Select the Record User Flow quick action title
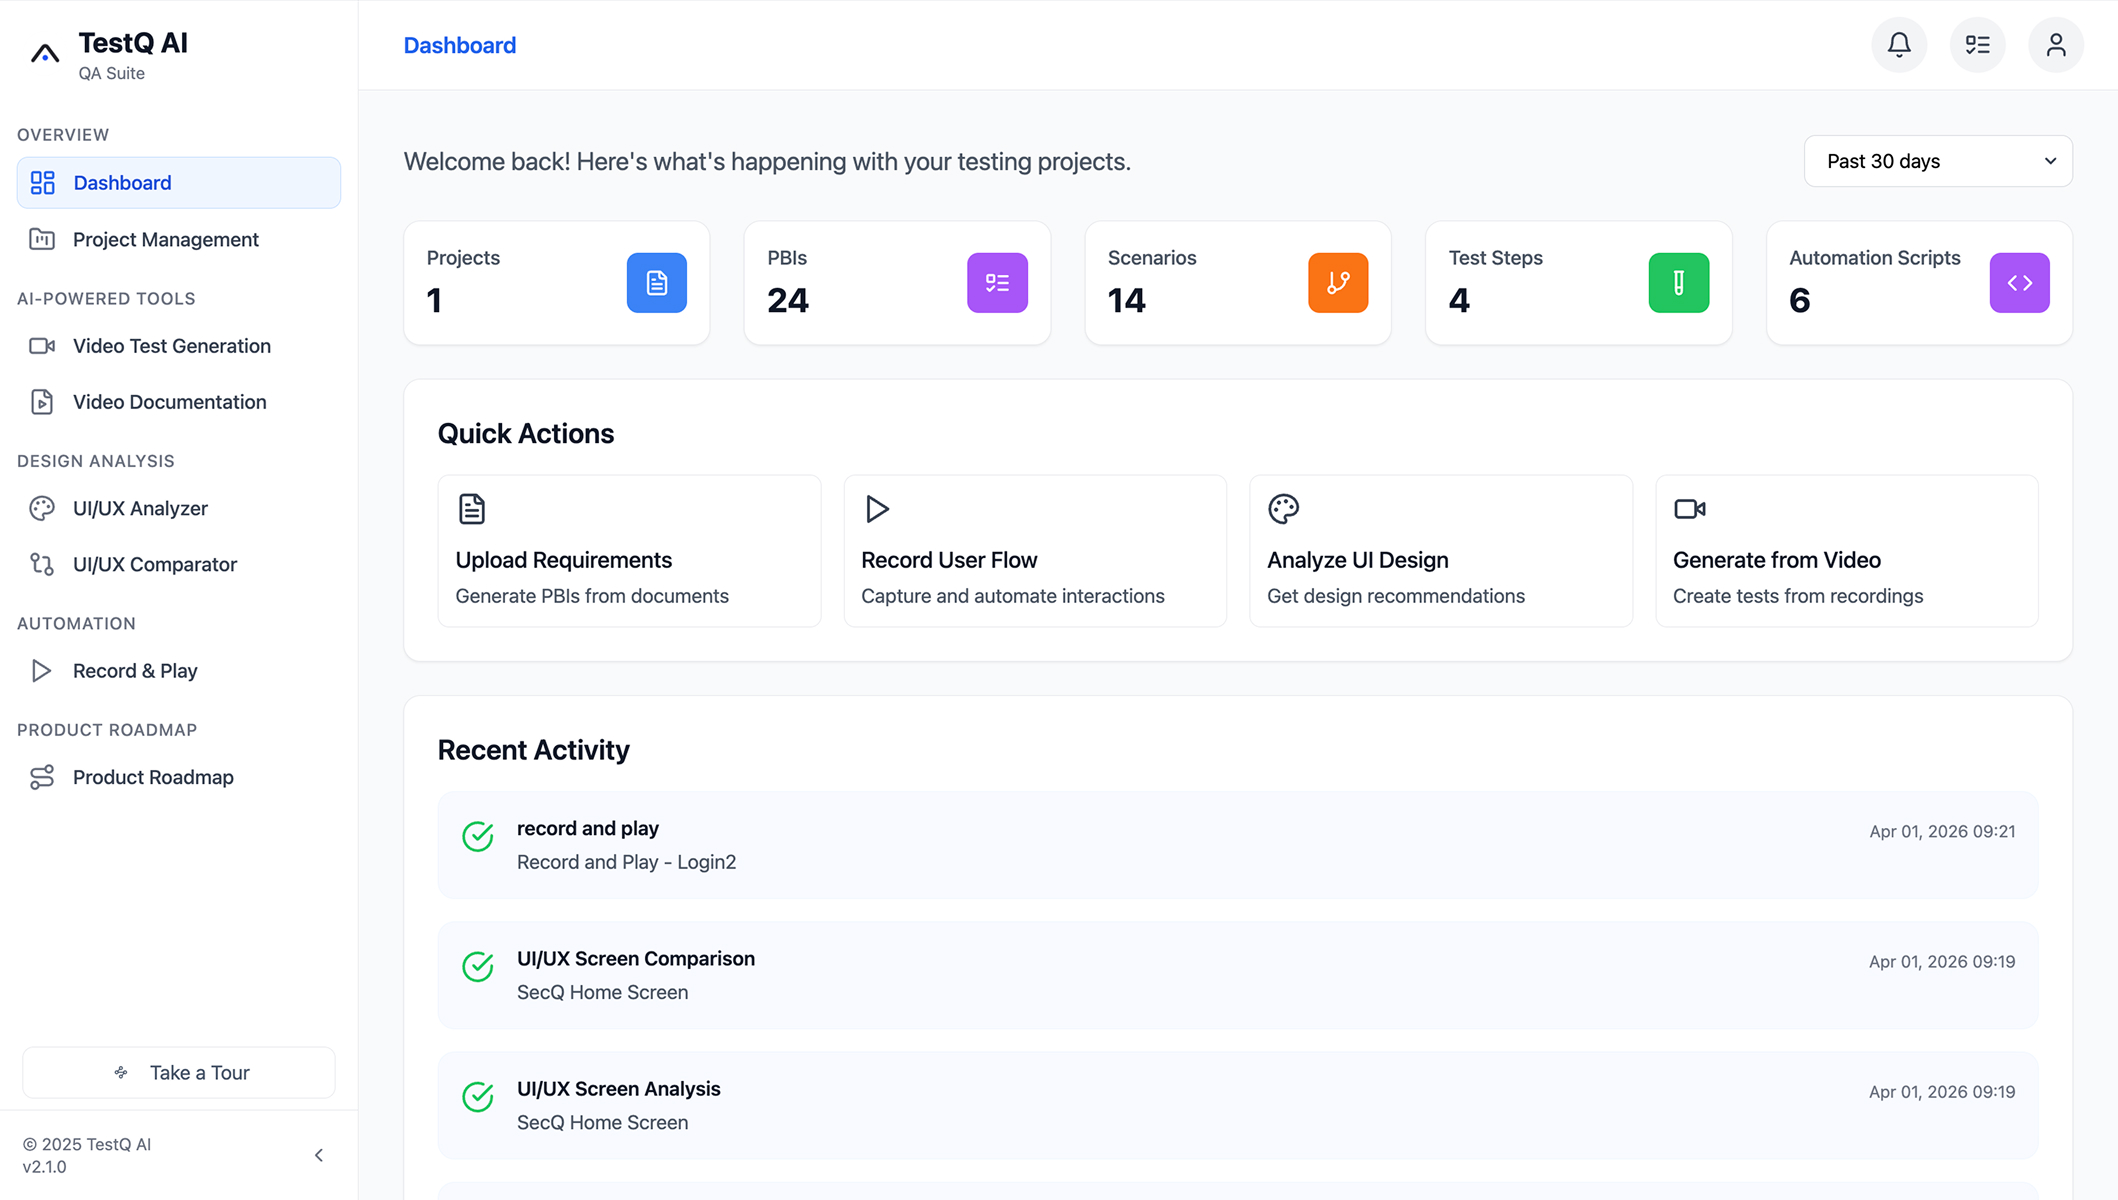Image resolution: width=2118 pixels, height=1200 pixels. click(949, 560)
